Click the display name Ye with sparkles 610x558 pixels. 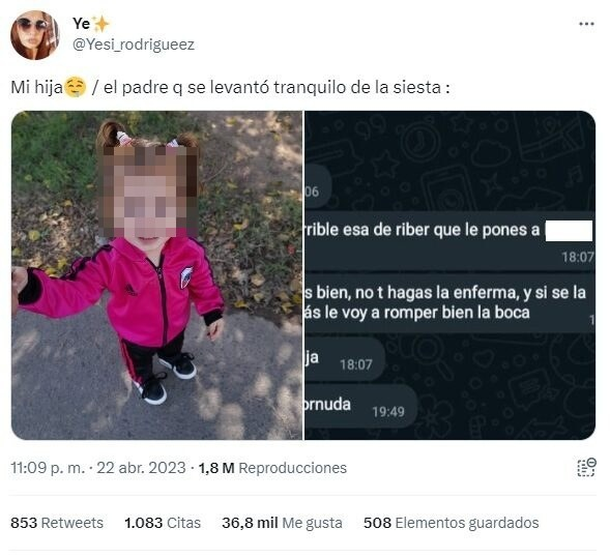point(91,24)
